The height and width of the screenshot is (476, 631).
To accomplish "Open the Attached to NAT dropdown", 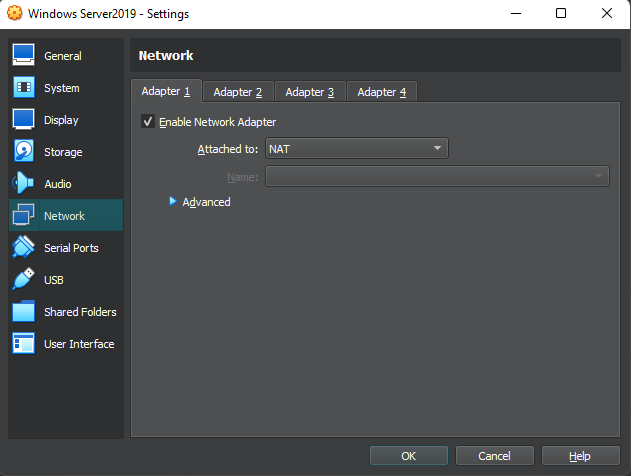I will [x=356, y=149].
